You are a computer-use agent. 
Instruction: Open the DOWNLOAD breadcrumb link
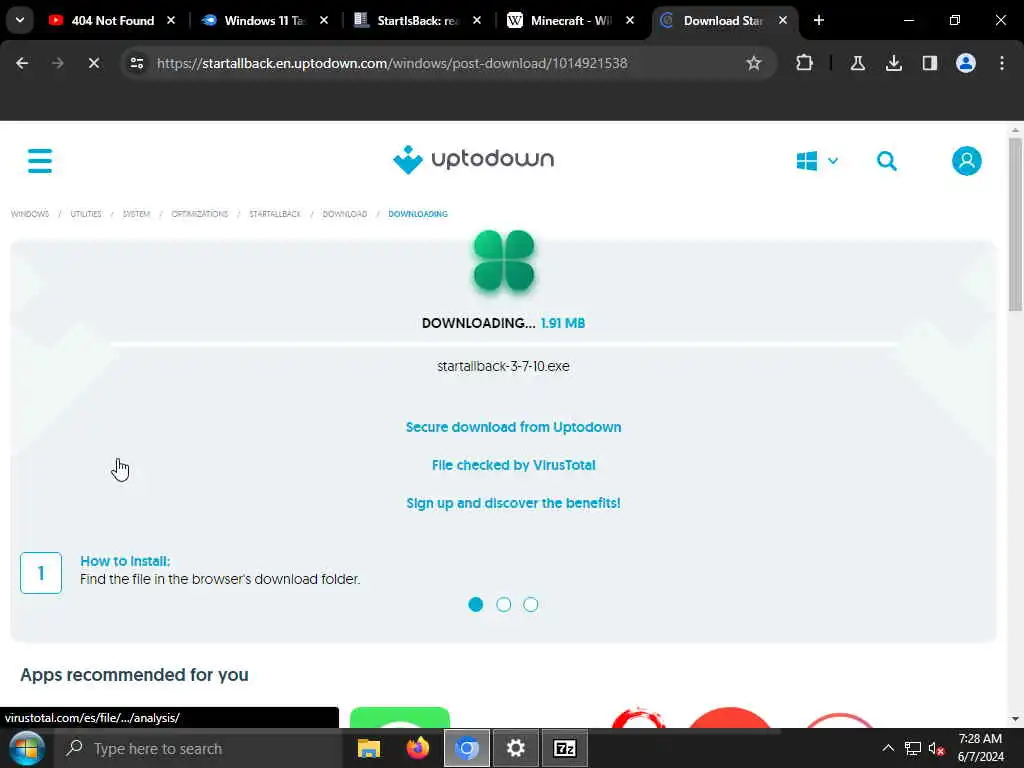click(x=345, y=214)
